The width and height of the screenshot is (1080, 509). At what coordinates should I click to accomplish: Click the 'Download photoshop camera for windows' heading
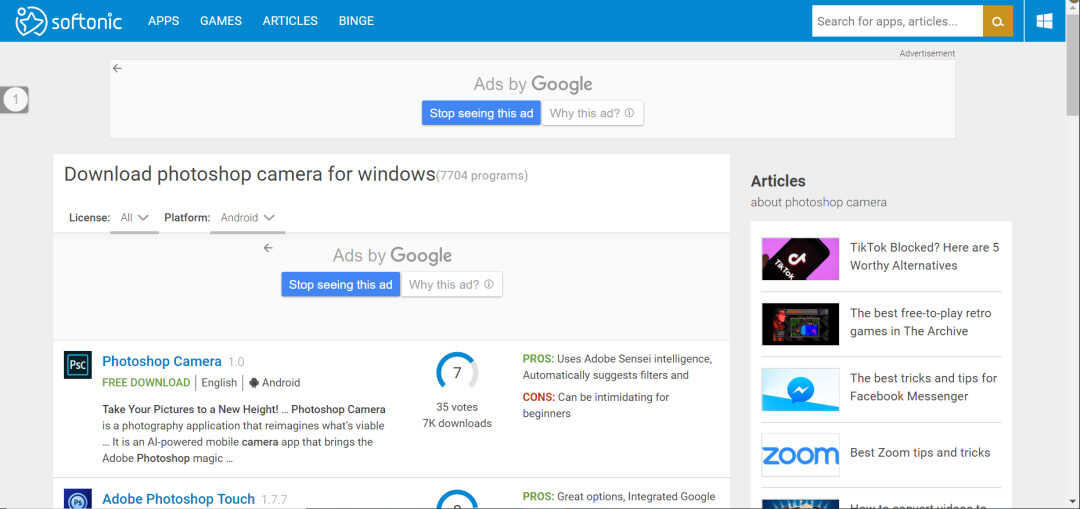(x=249, y=174)
